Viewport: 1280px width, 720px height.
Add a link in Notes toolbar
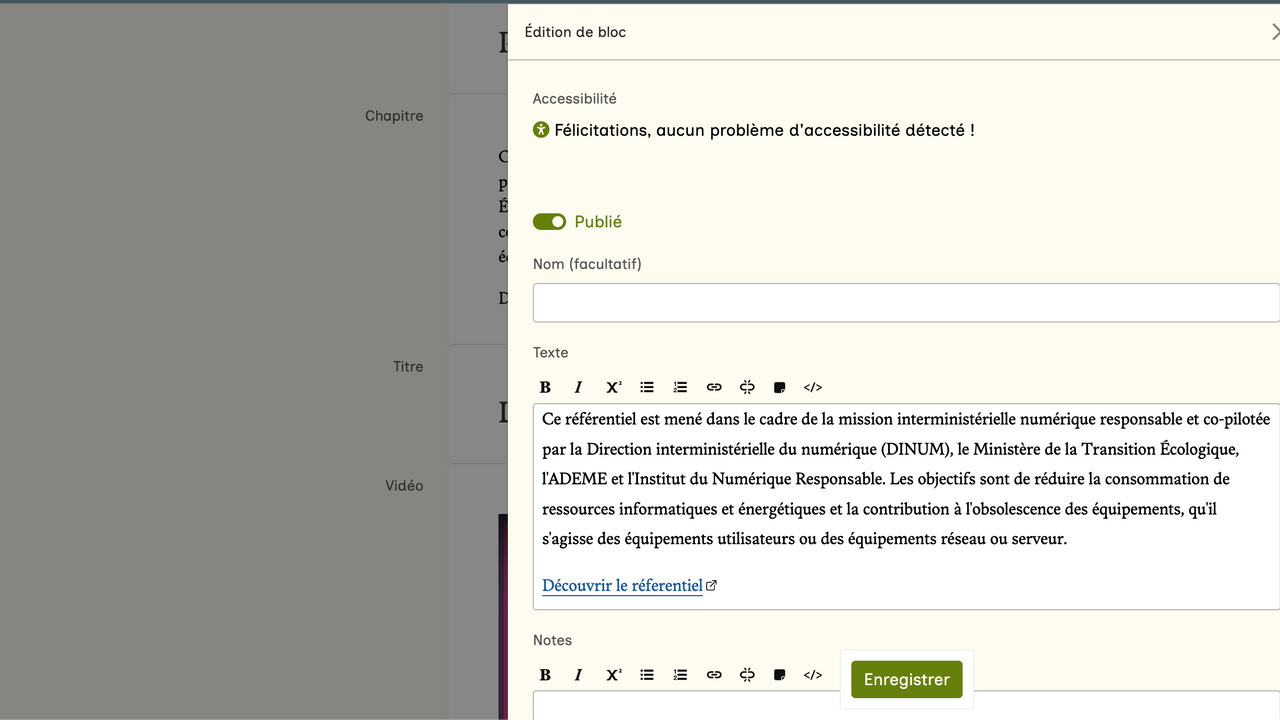point(714,675)
